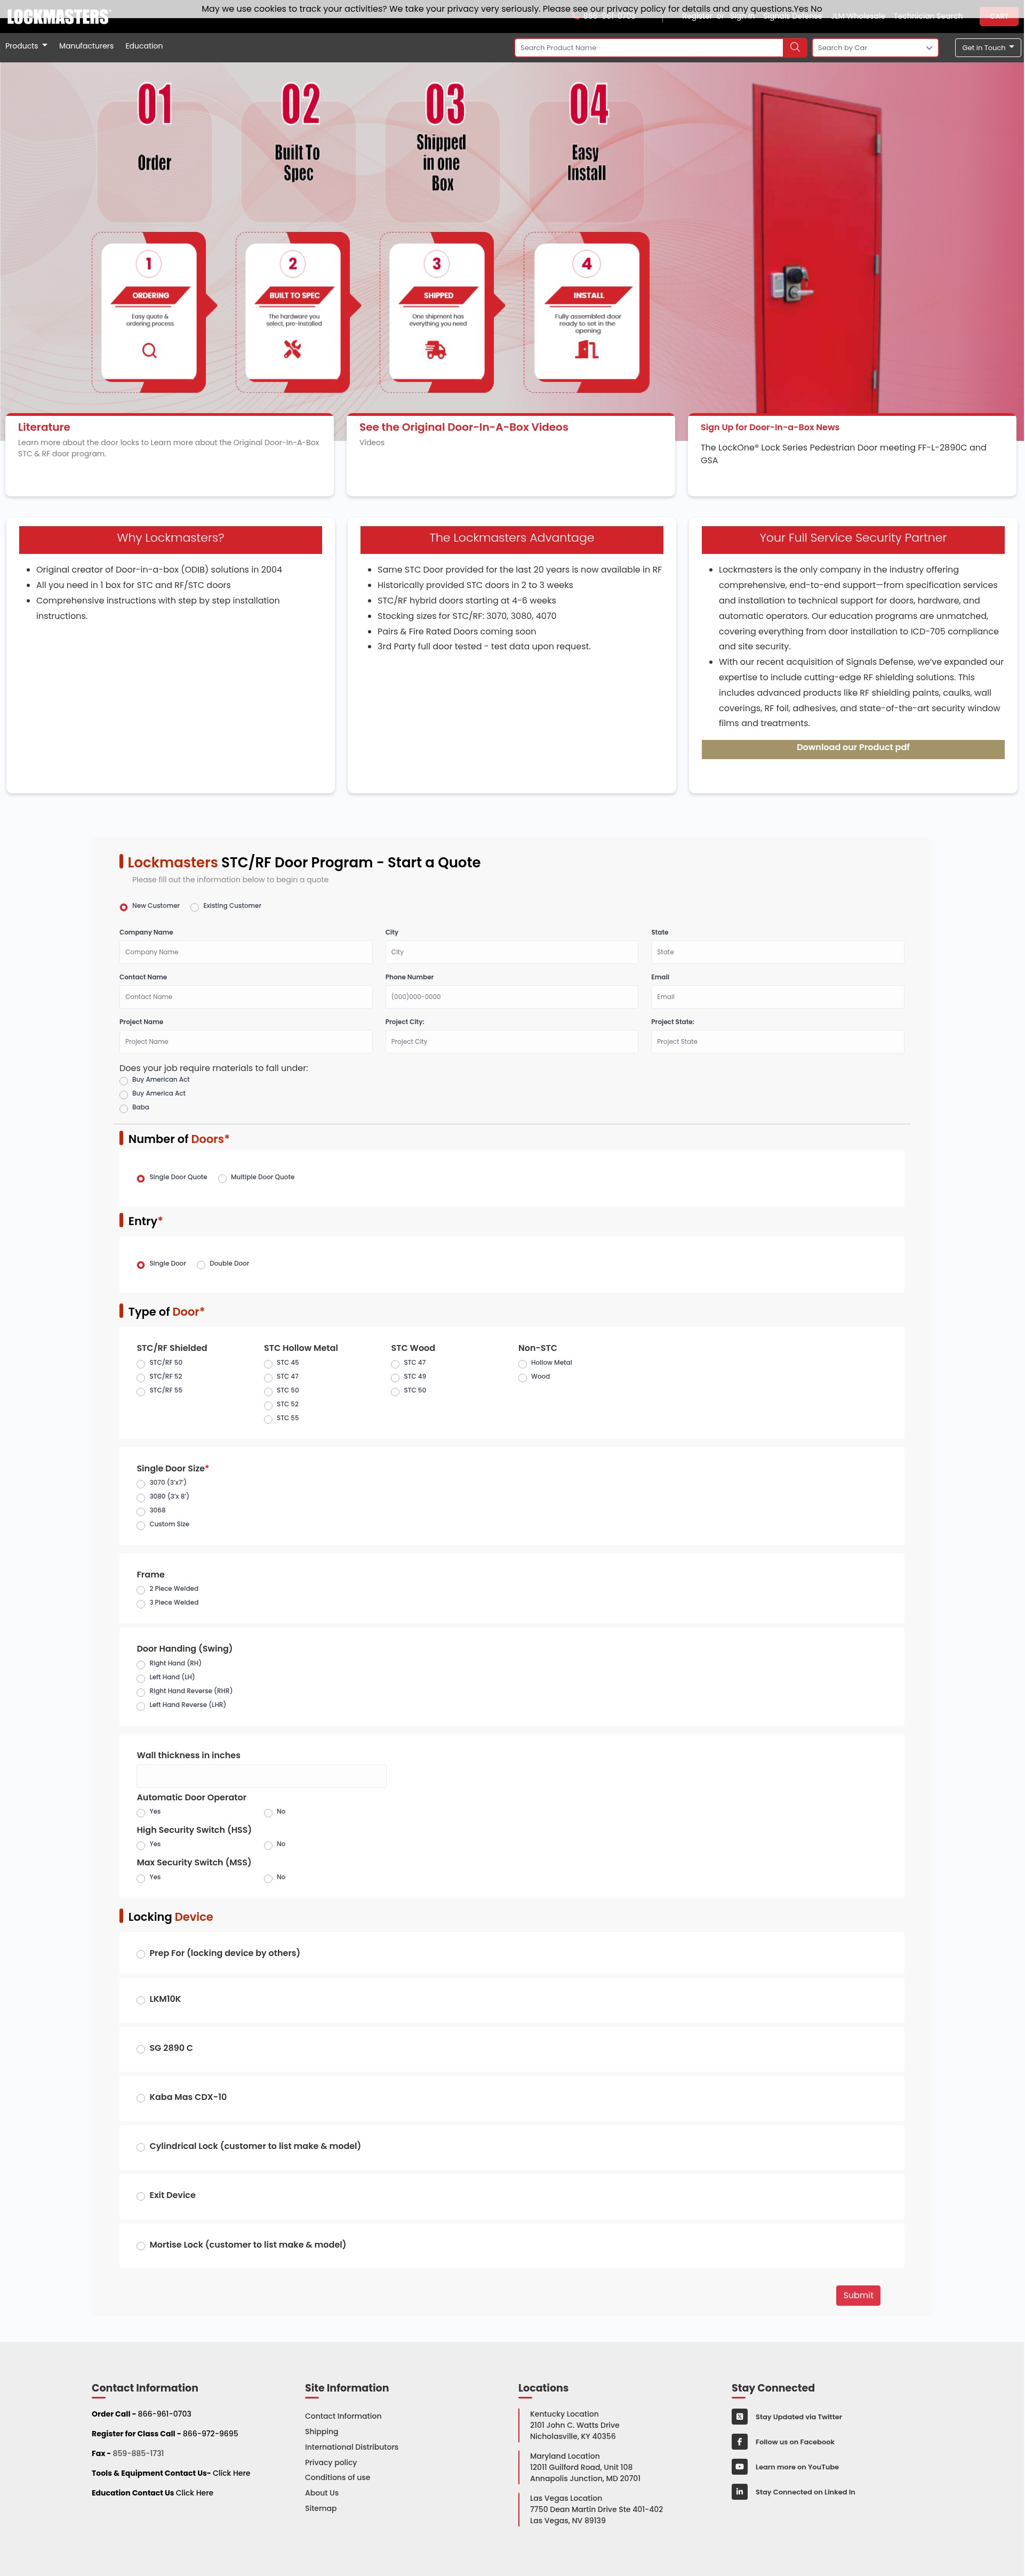Click the Email input field
The image size is (1025, 2576).
777,997
